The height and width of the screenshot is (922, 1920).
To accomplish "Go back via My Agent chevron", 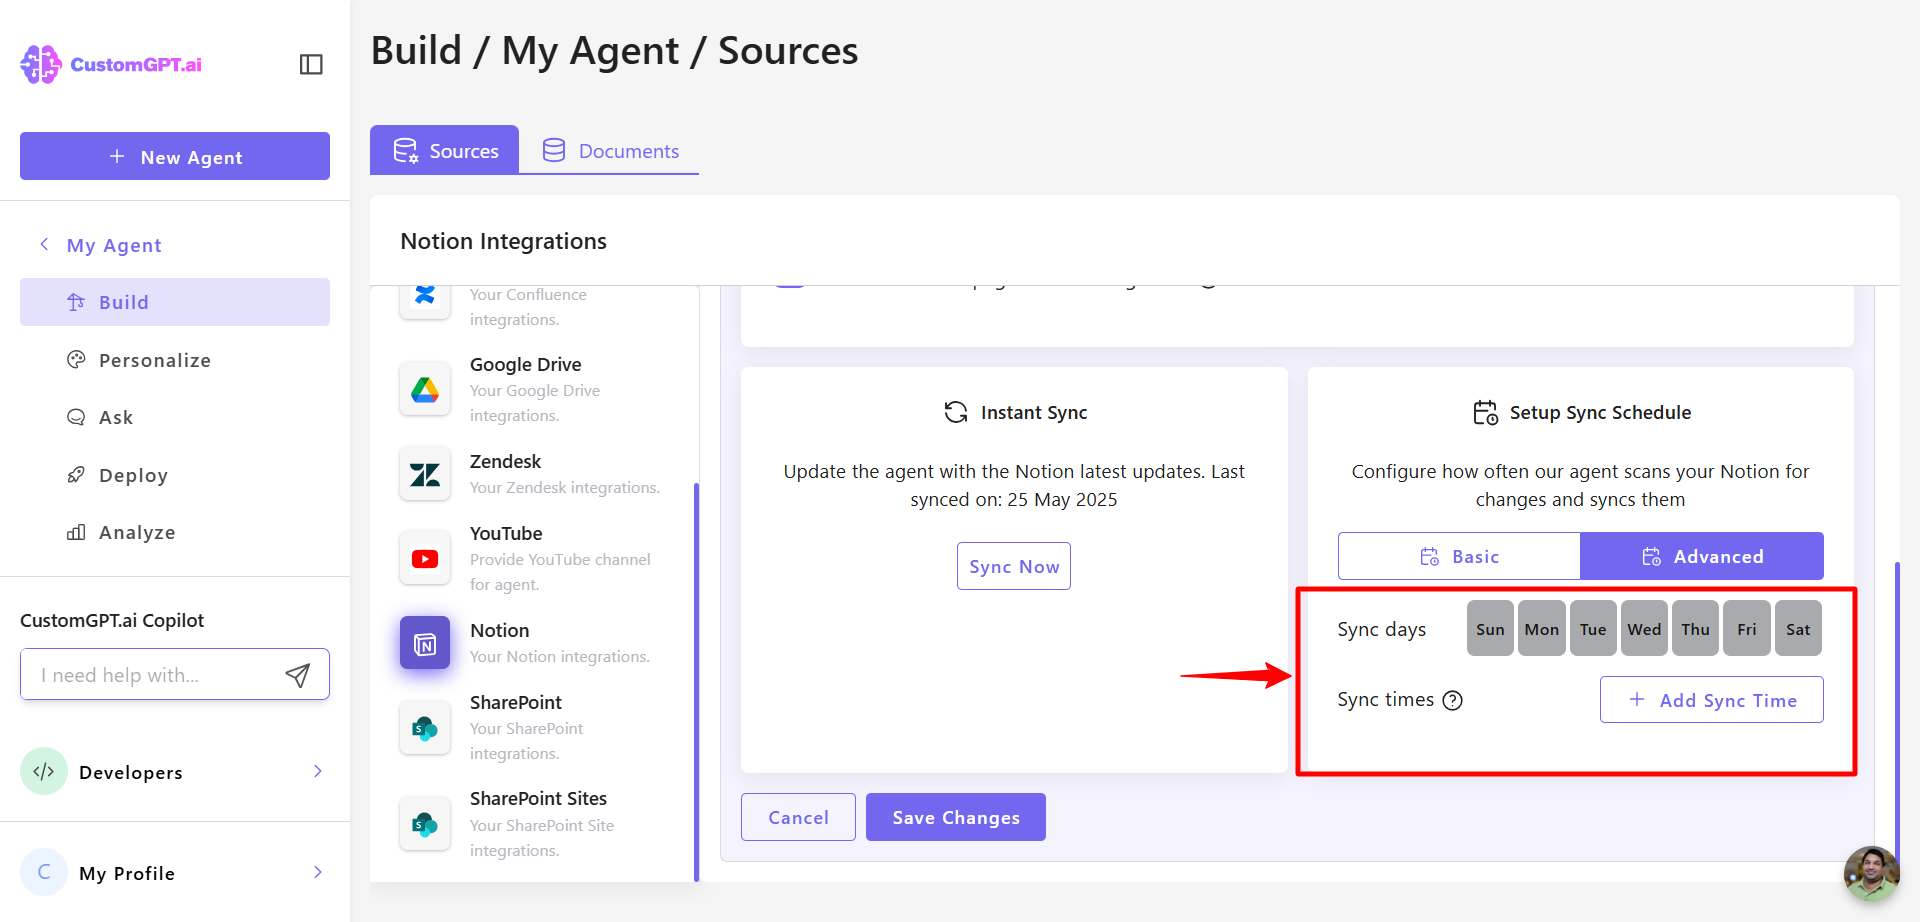I will tap(44, 244).
